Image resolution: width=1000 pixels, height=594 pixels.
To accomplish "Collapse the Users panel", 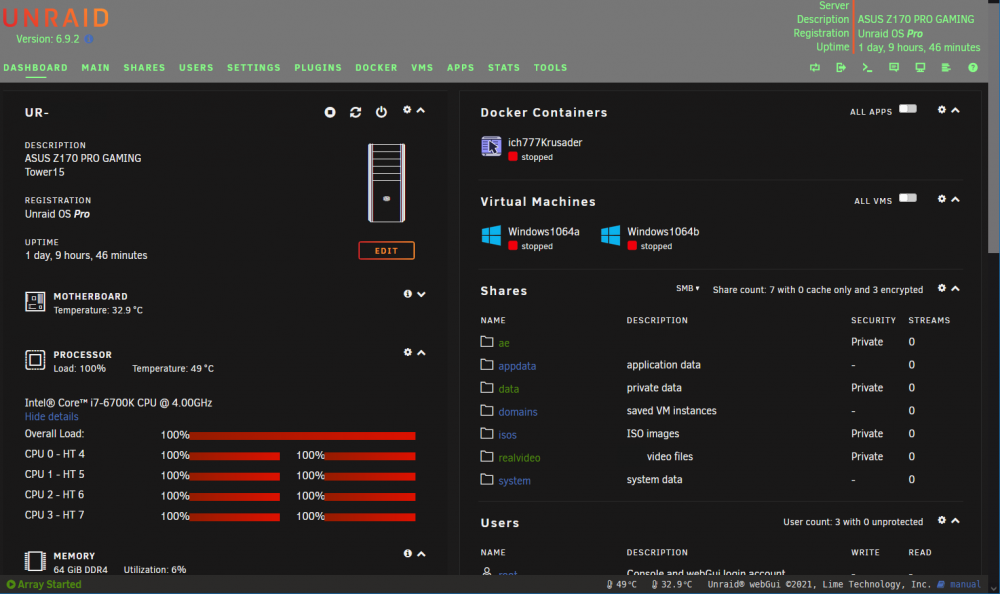I will click(x=955, y=521).
